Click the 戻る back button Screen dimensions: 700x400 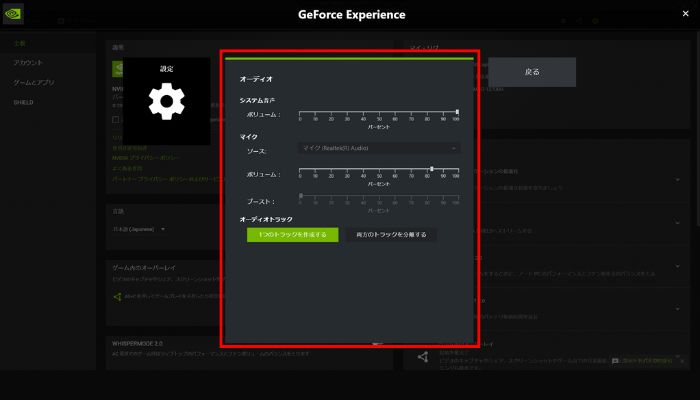(532, 72)
